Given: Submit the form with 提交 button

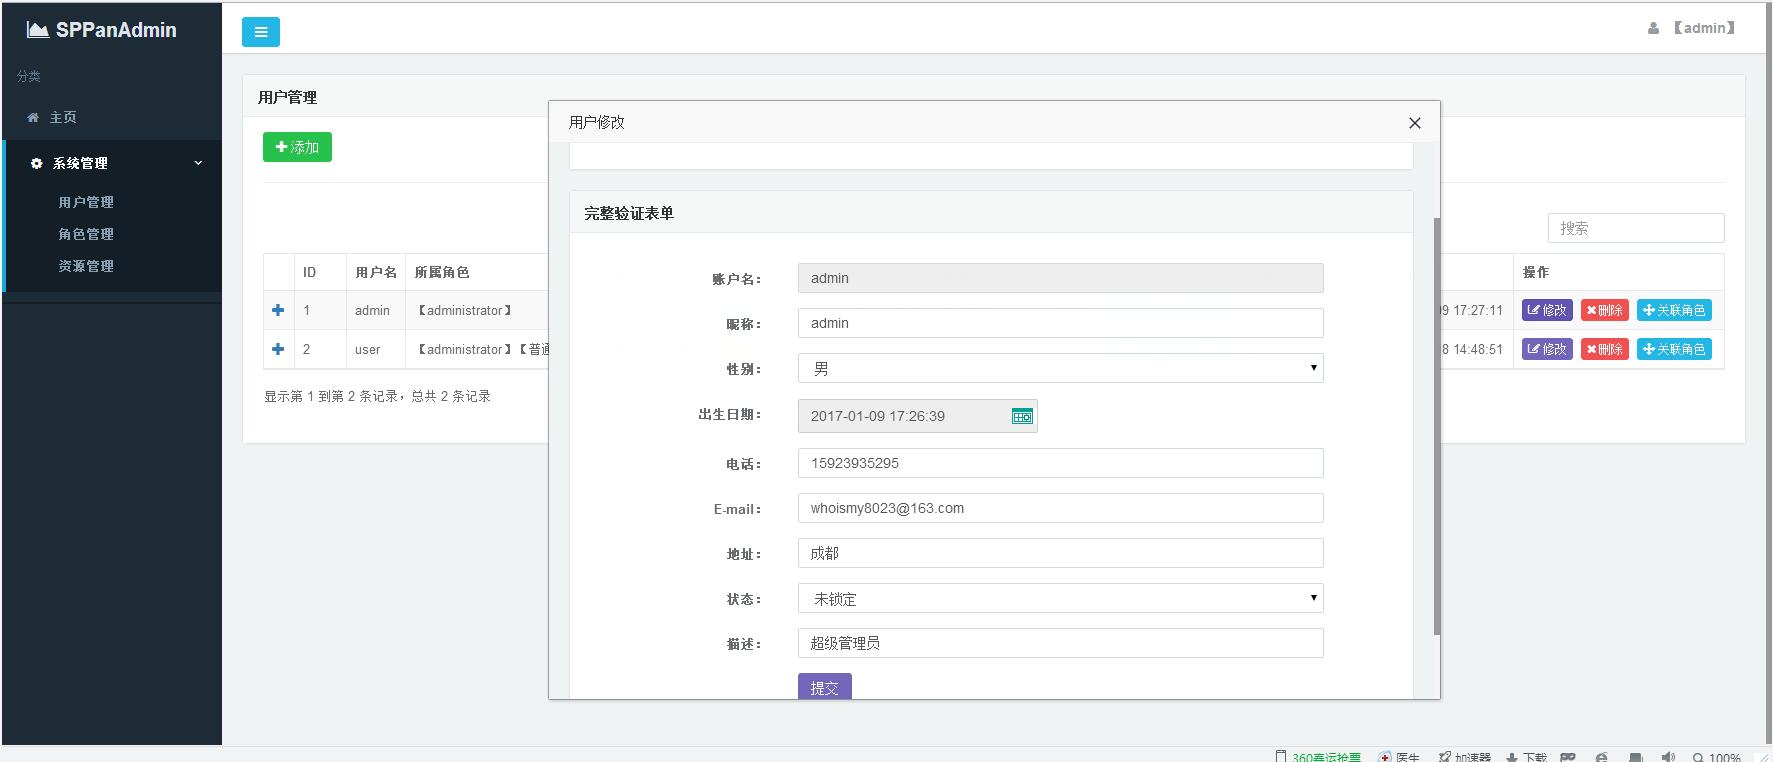Looking at the screenshot, I should [x=824, y=687].
